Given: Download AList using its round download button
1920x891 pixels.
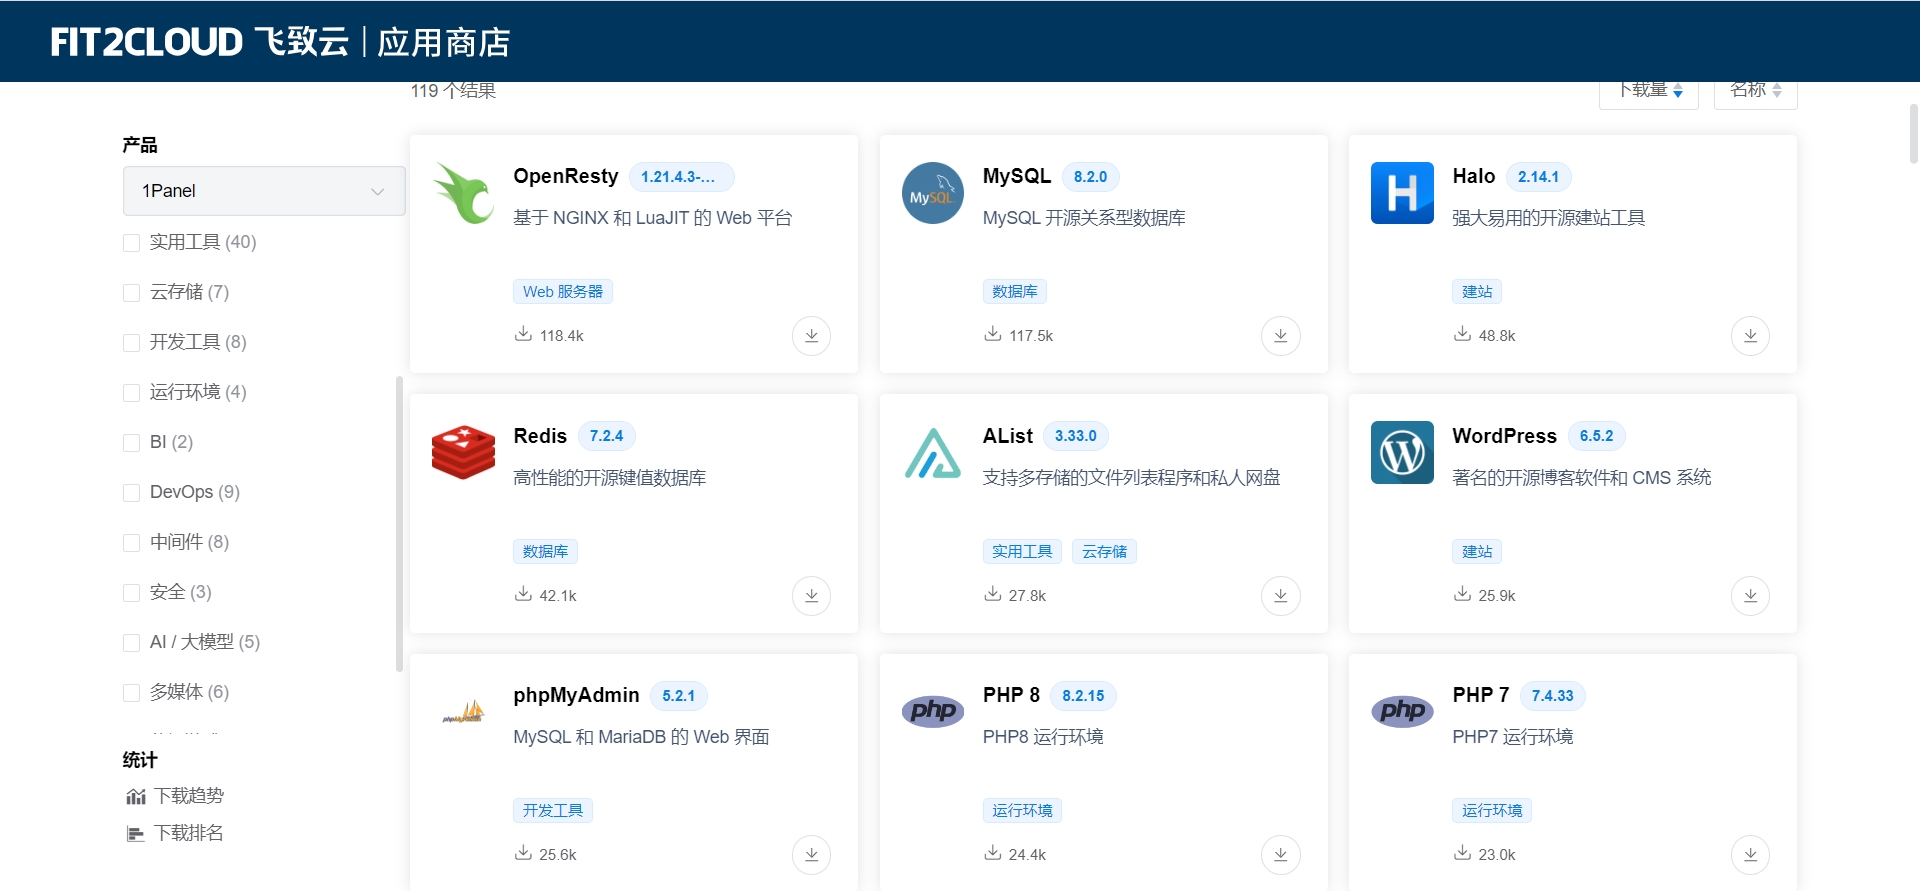Looking at the screenshot, I should [1281, 596].
